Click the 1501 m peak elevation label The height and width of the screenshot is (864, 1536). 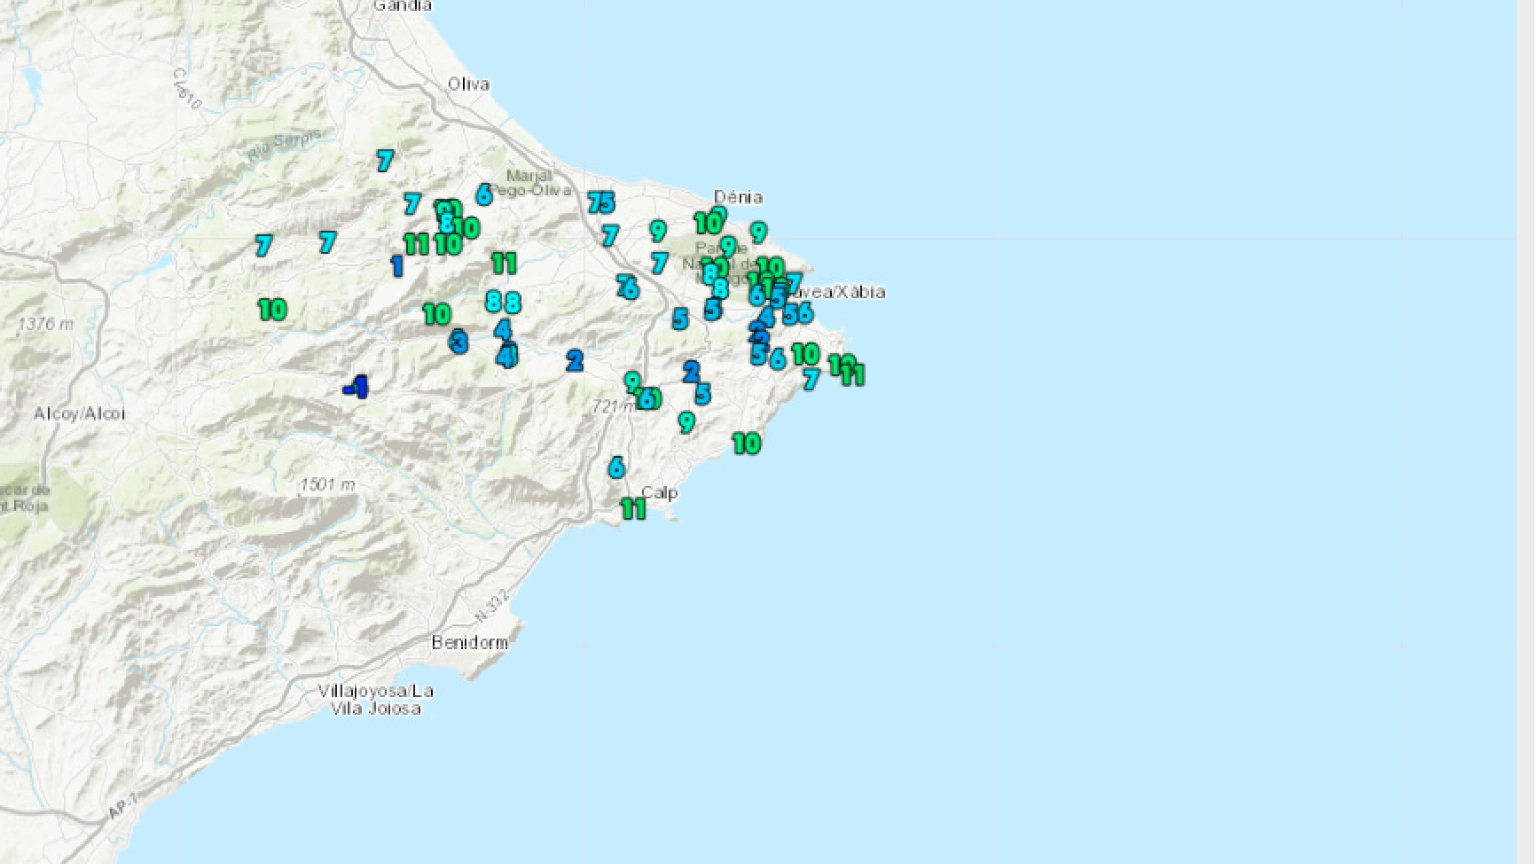tap(327, 485)
